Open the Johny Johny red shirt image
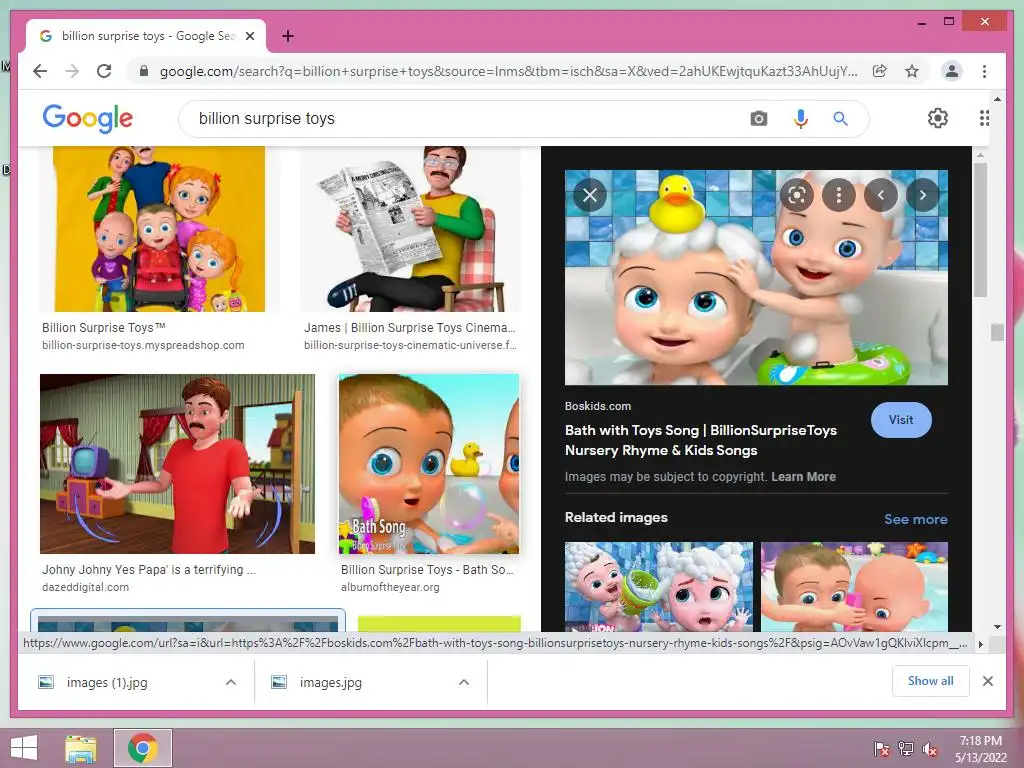The image size is (1024, 768). [x=177, y=464]
